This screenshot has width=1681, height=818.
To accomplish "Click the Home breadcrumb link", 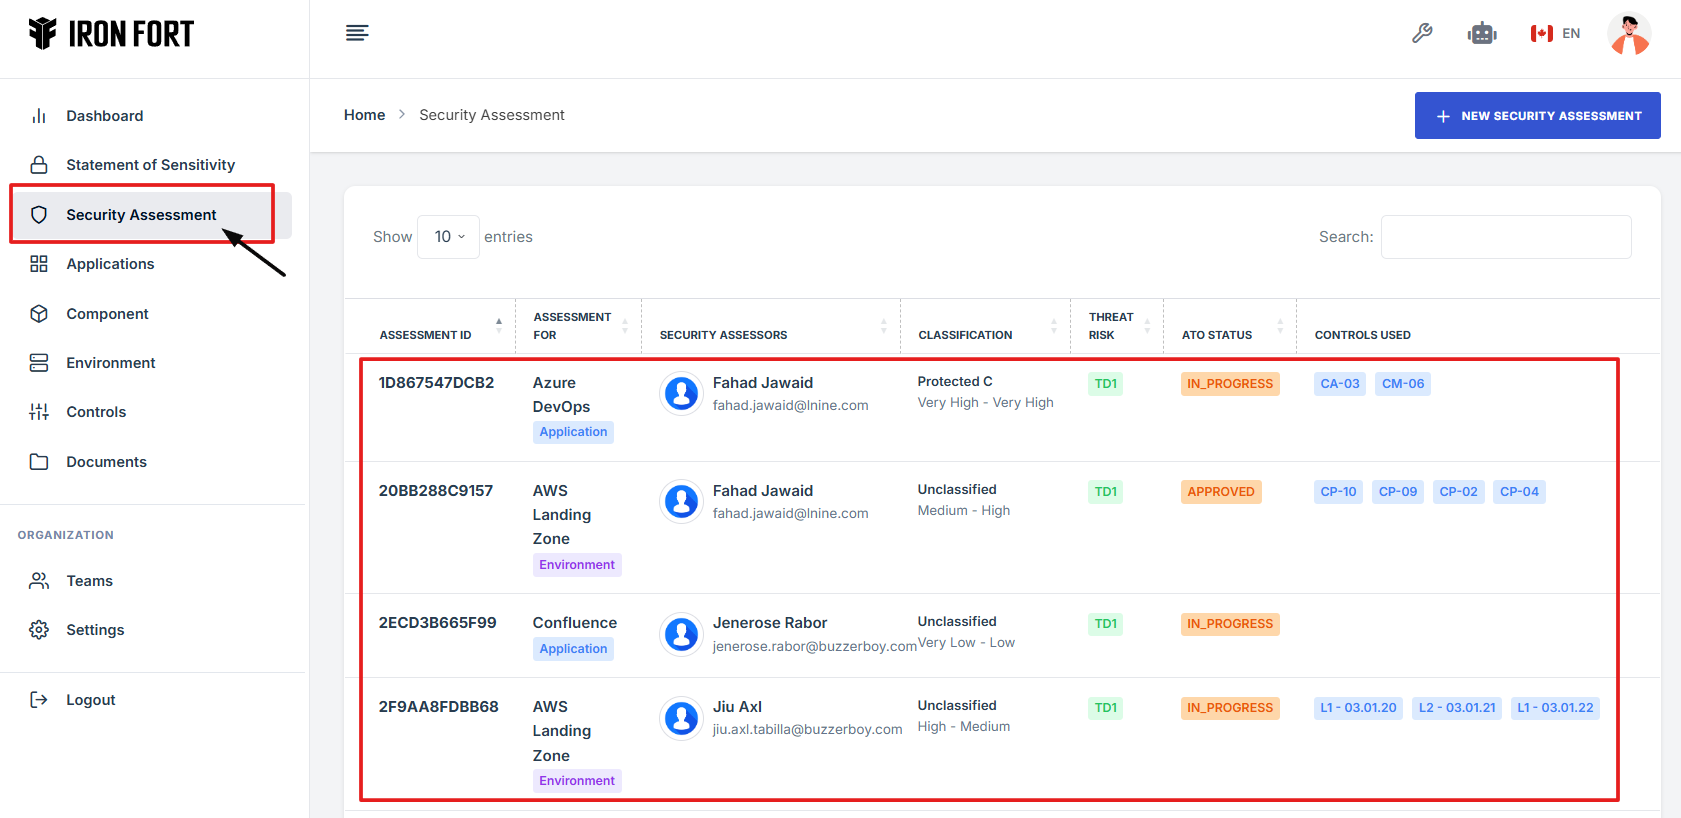I will (364, 115).
